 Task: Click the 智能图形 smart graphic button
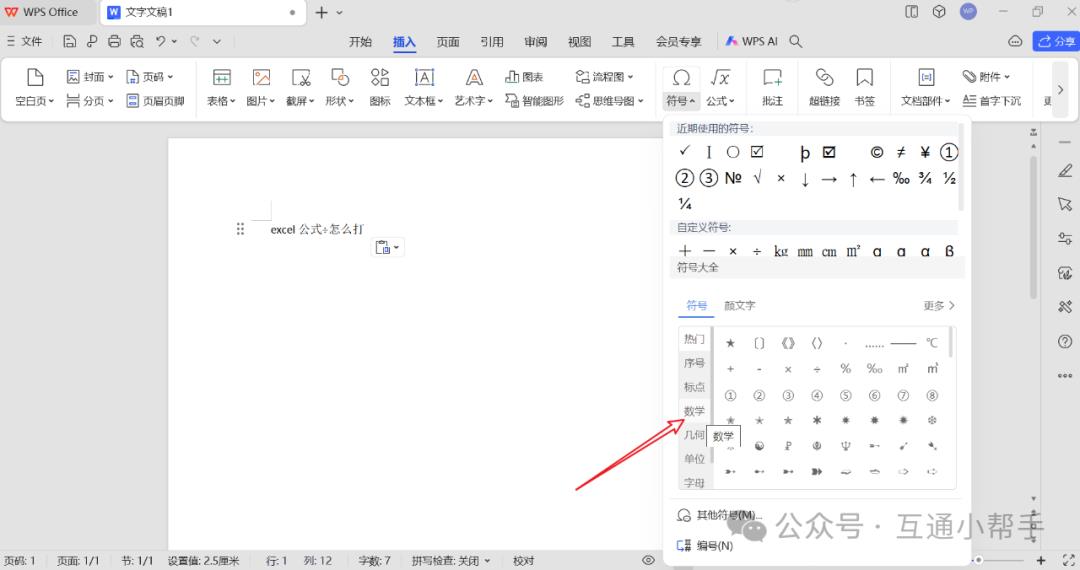click(534, 101)
